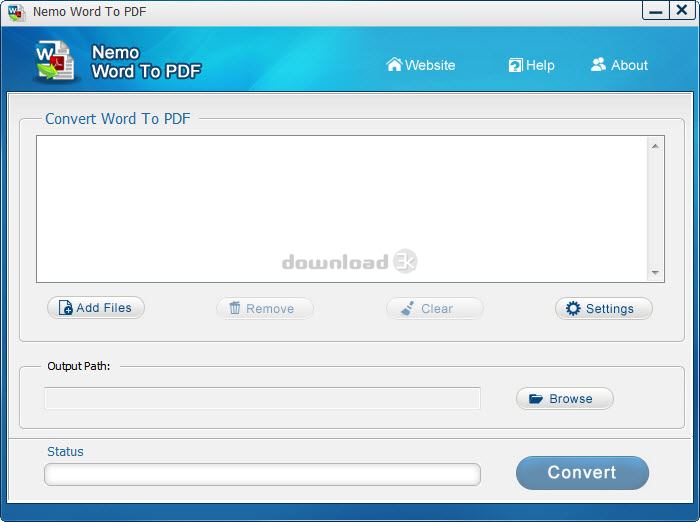Screen dimensions: 700x522
Task: Click the question-mark Help icon
Action: [515, 65]
